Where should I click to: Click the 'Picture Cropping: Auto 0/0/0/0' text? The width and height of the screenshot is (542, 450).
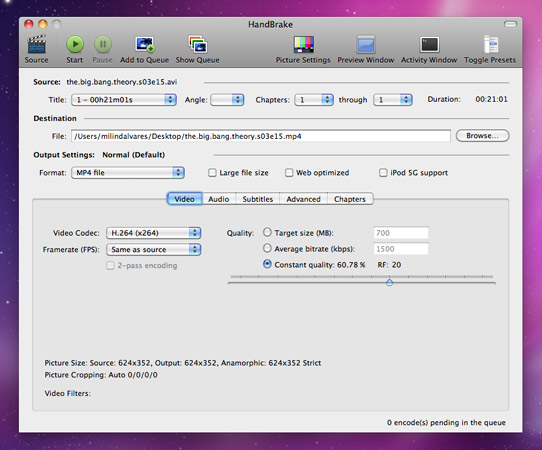pos(101,375)
